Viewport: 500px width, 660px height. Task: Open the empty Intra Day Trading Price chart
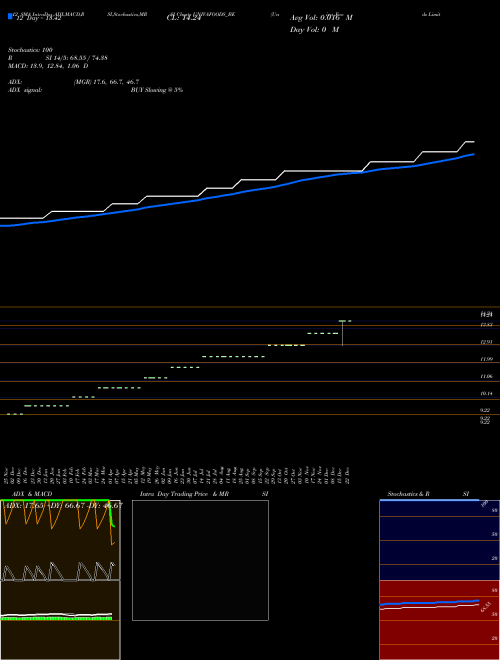point(200,560)
